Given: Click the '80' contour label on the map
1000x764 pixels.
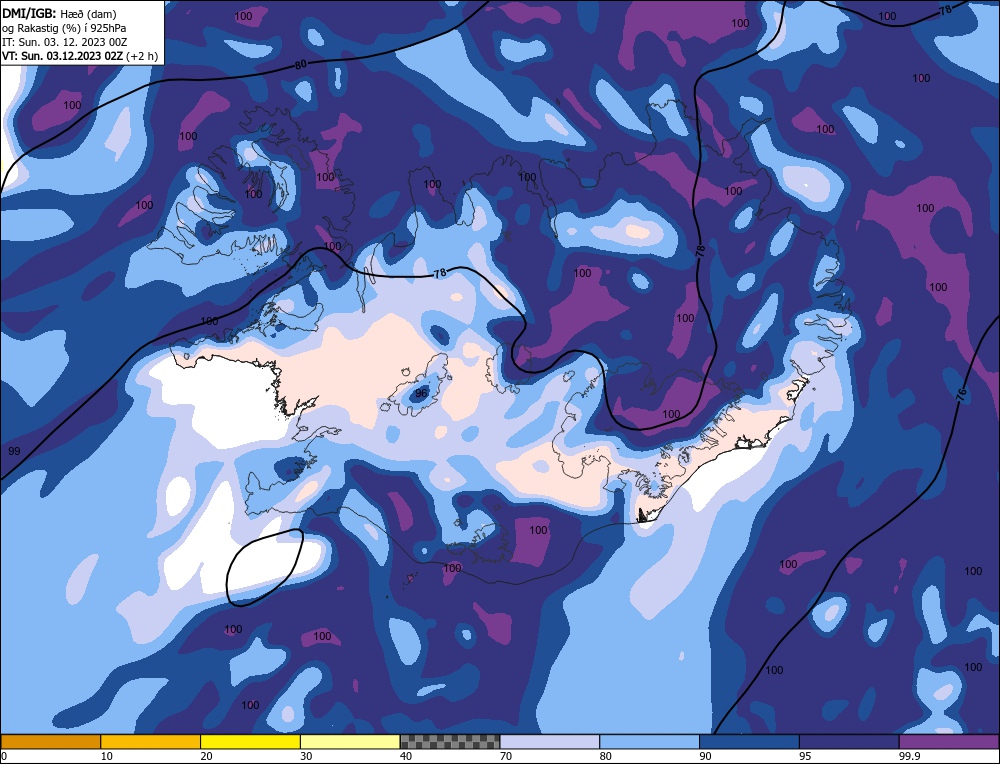Looking at the screenshot, I should coord(301,65).
